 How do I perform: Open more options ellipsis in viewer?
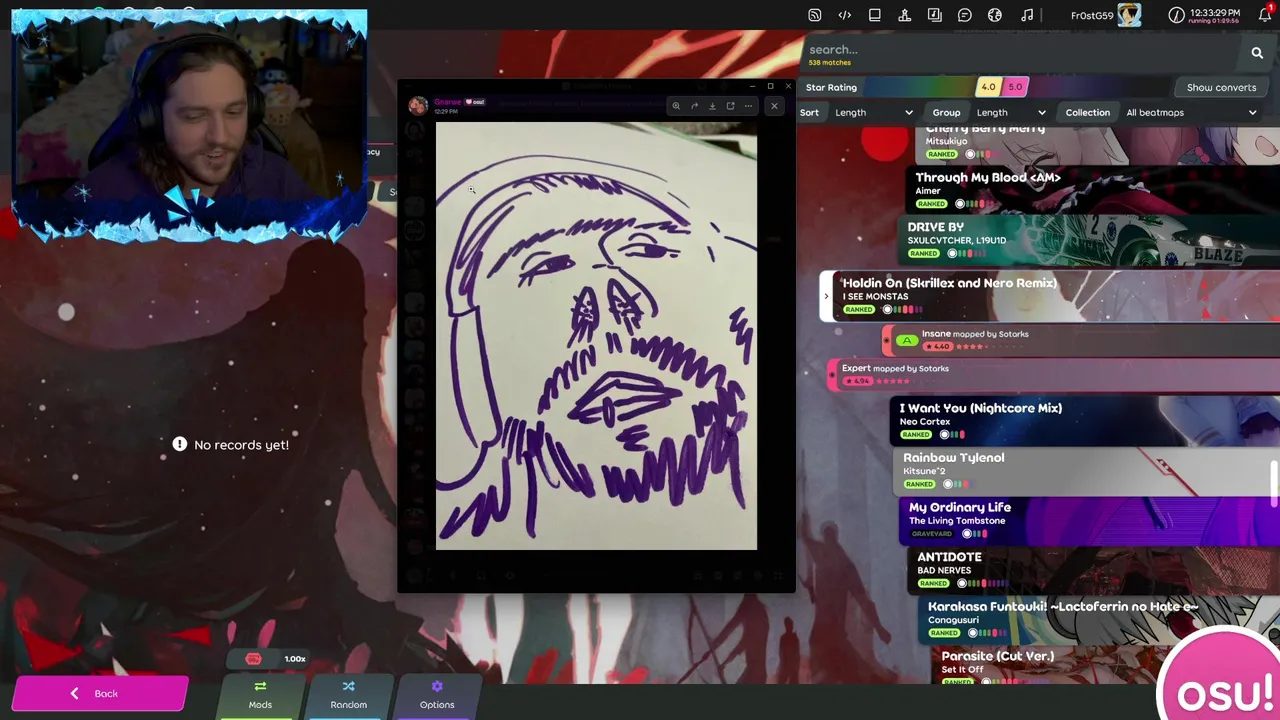pos(748,106)
